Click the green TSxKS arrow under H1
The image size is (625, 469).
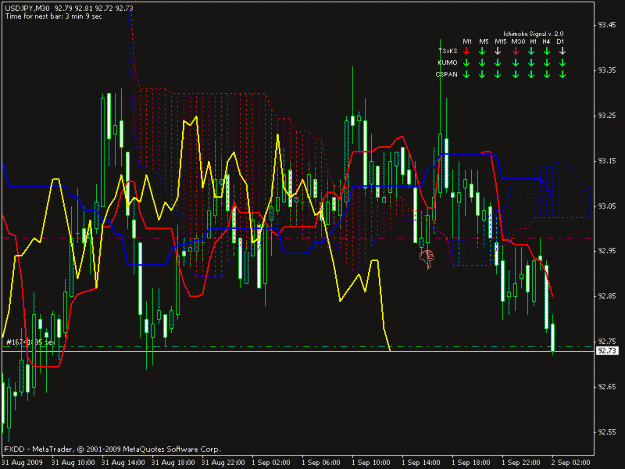(x=531, y=51)
